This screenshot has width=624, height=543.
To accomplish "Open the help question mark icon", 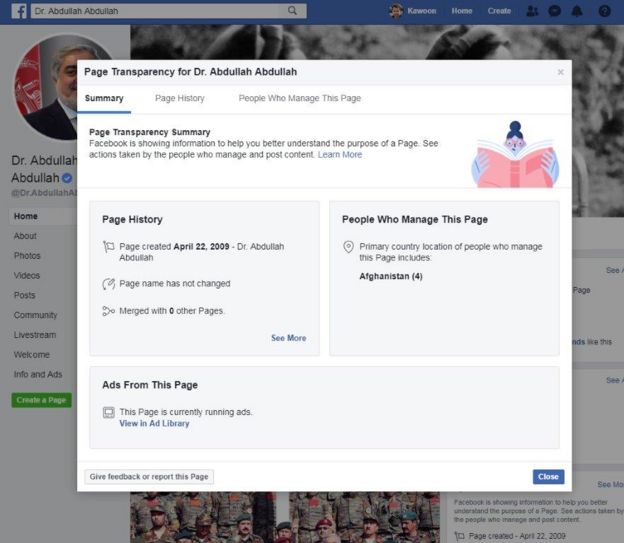I will [x=604, y=11].
